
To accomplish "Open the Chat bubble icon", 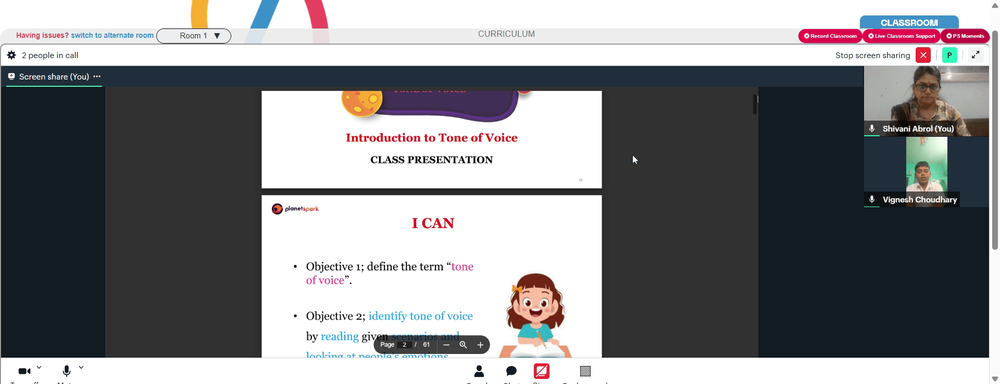I will (511, 371).
